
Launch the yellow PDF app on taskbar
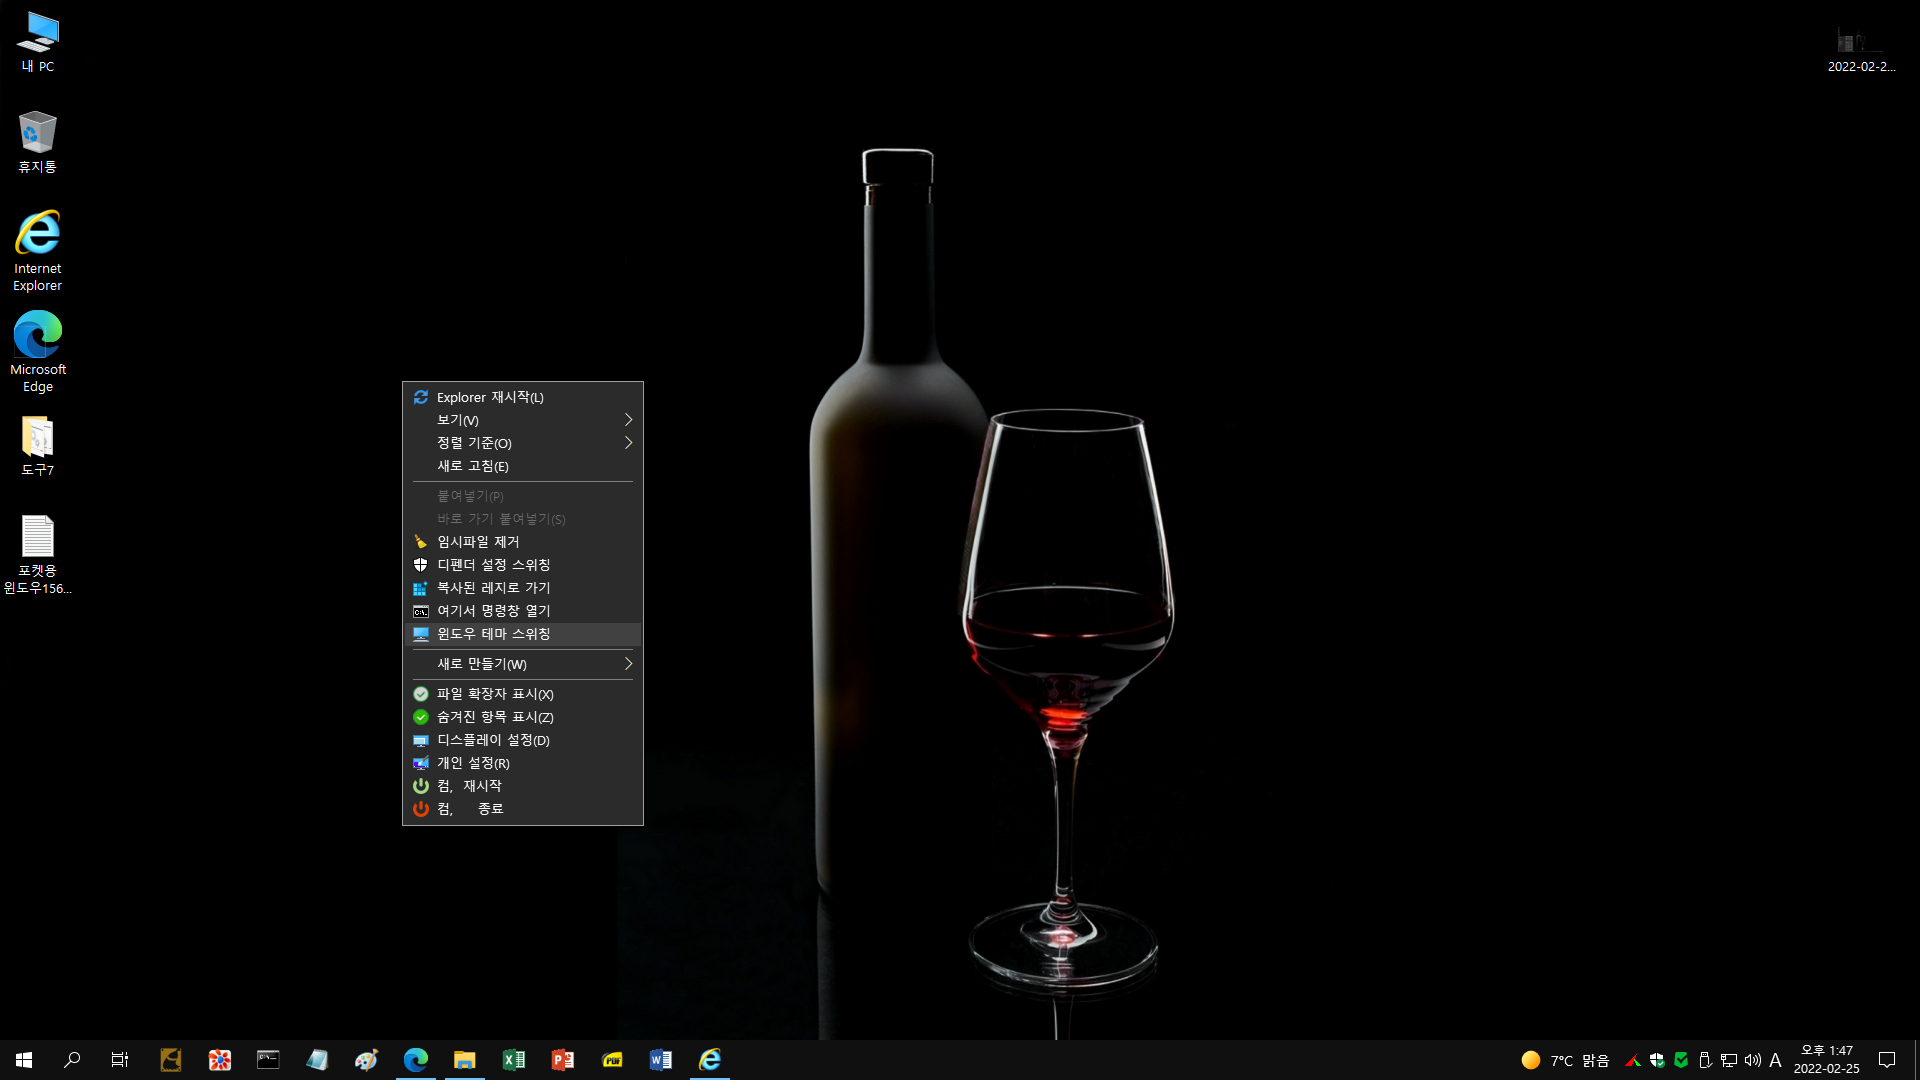(612, 1060)
